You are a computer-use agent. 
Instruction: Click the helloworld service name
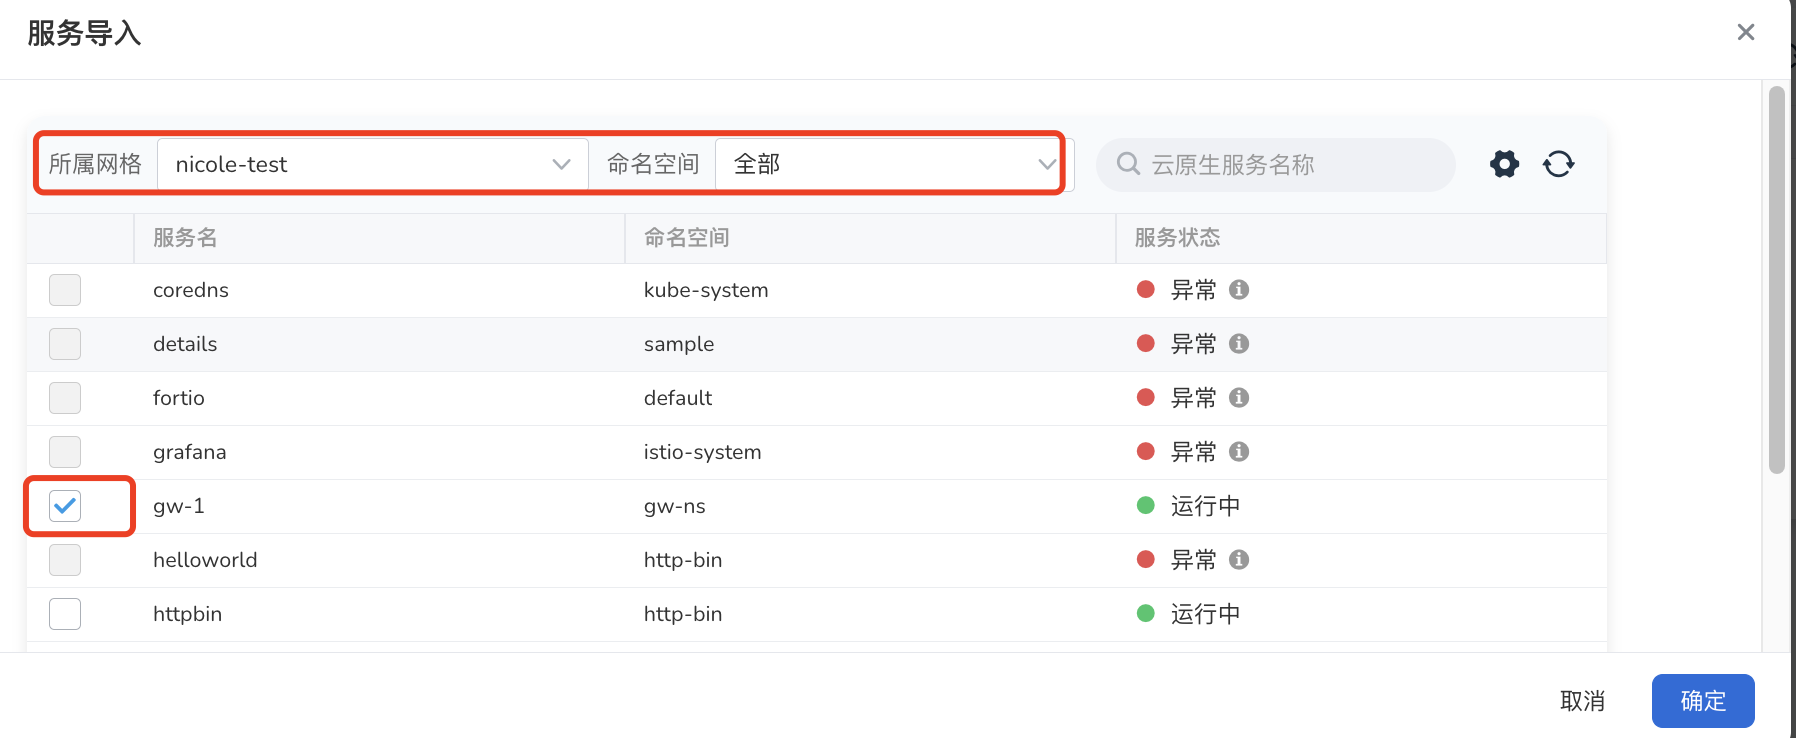pos(205,560)
